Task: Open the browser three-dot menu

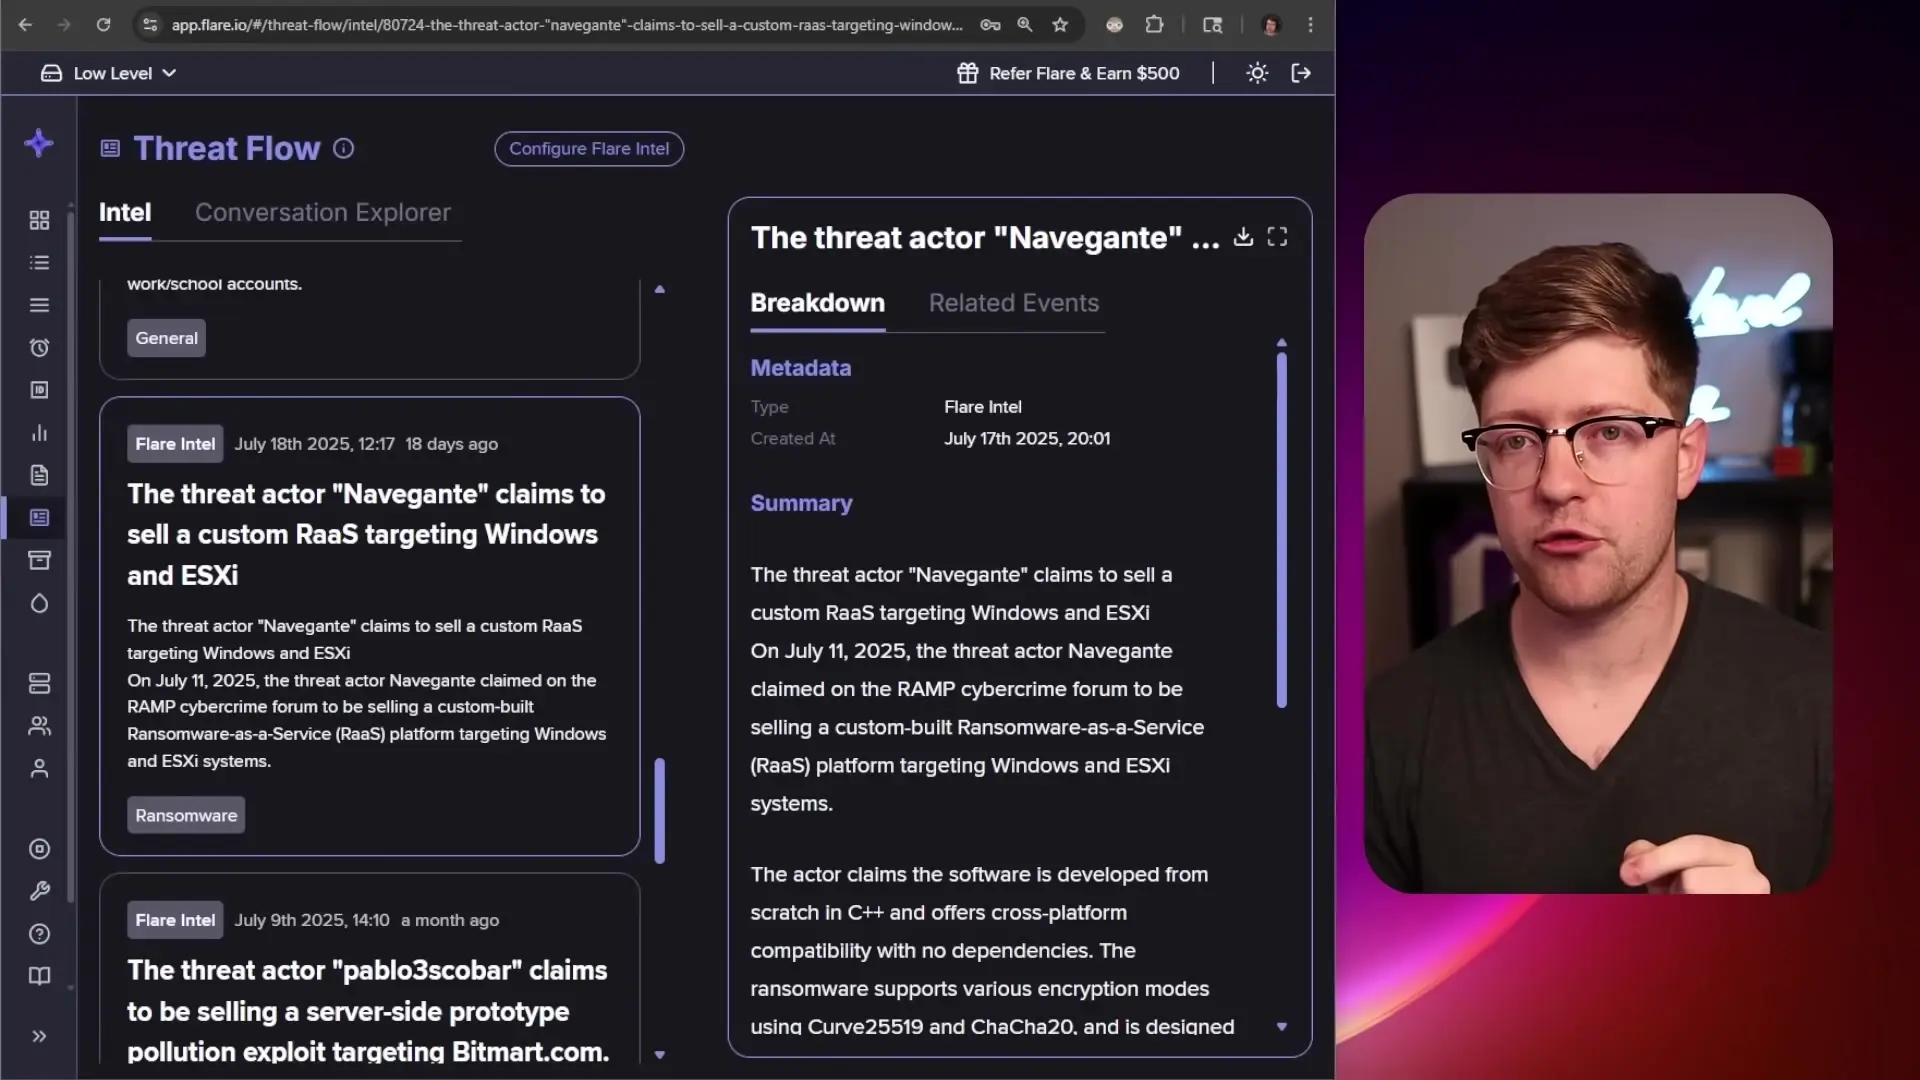Action: 1310,25
